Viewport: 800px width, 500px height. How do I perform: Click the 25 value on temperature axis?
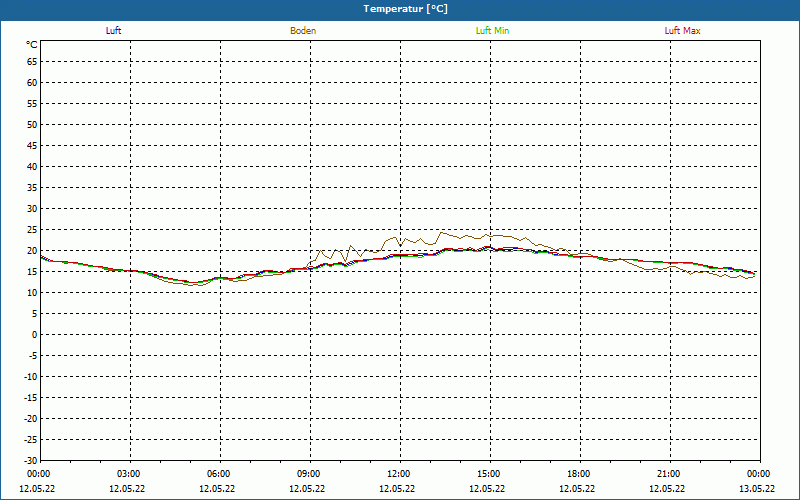pyautogui.click(x=32, y=230)
